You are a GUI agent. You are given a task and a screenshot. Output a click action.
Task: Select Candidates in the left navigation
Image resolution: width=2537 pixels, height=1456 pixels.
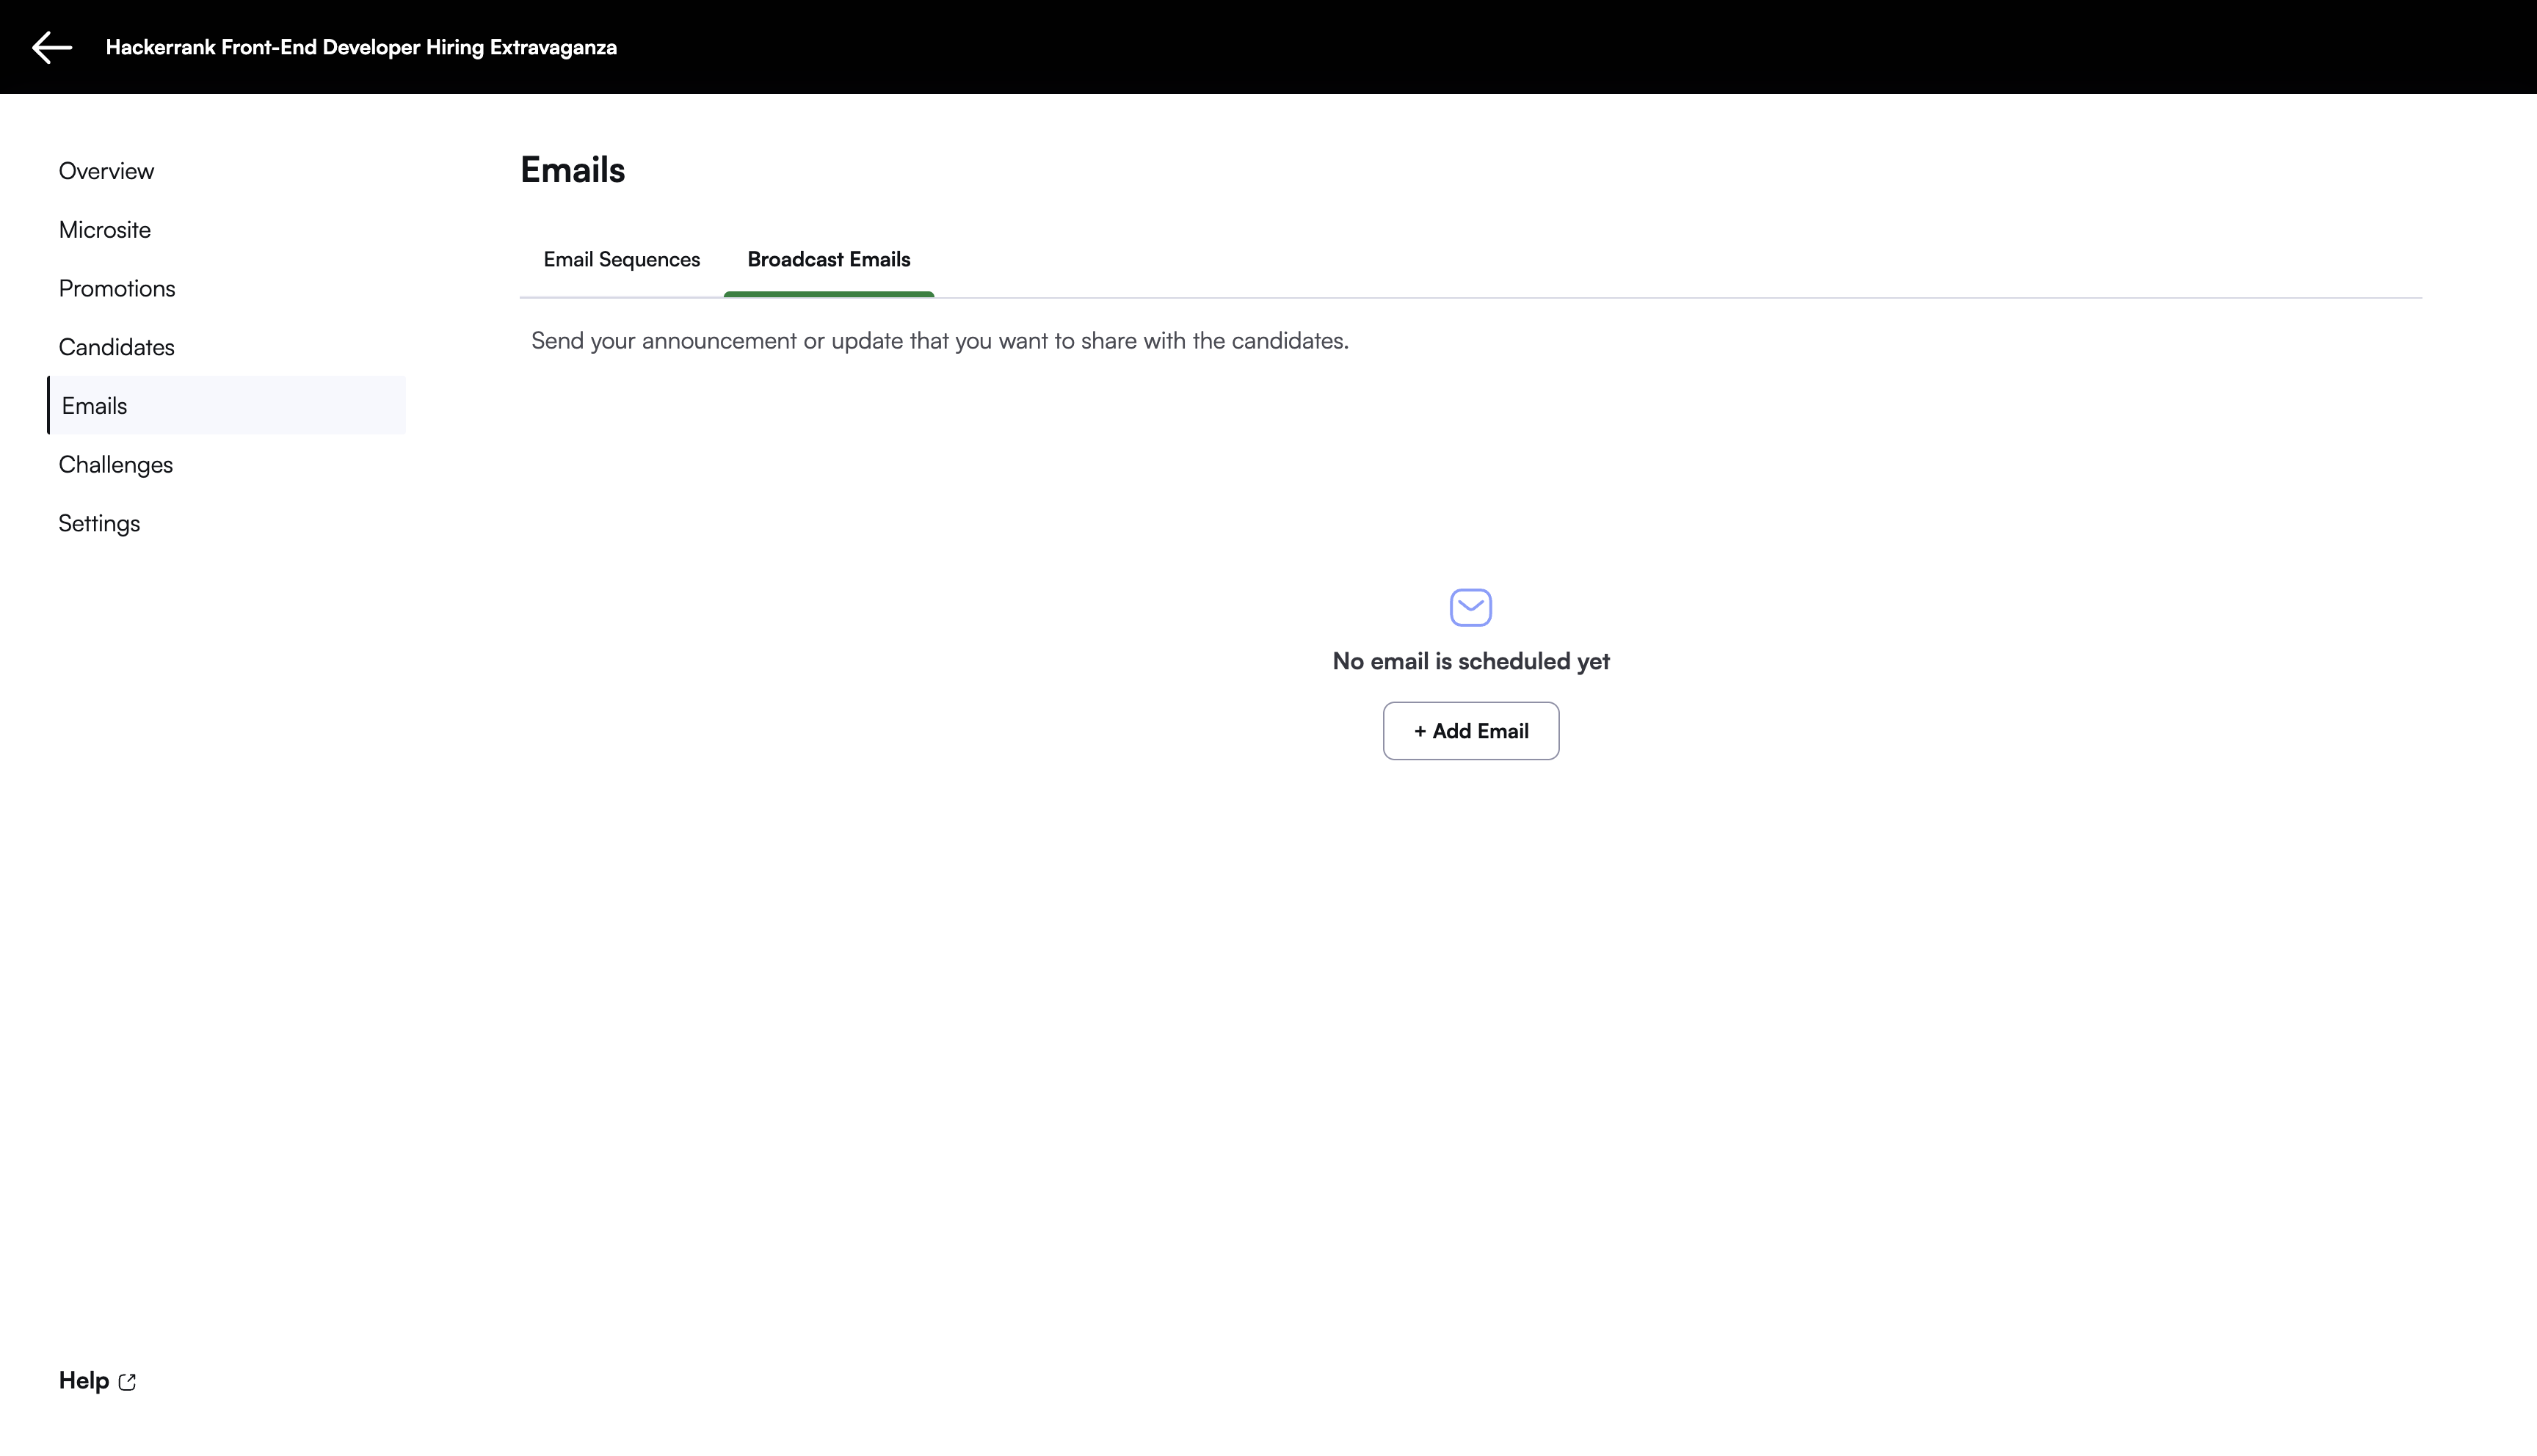(x=116, y=347)
